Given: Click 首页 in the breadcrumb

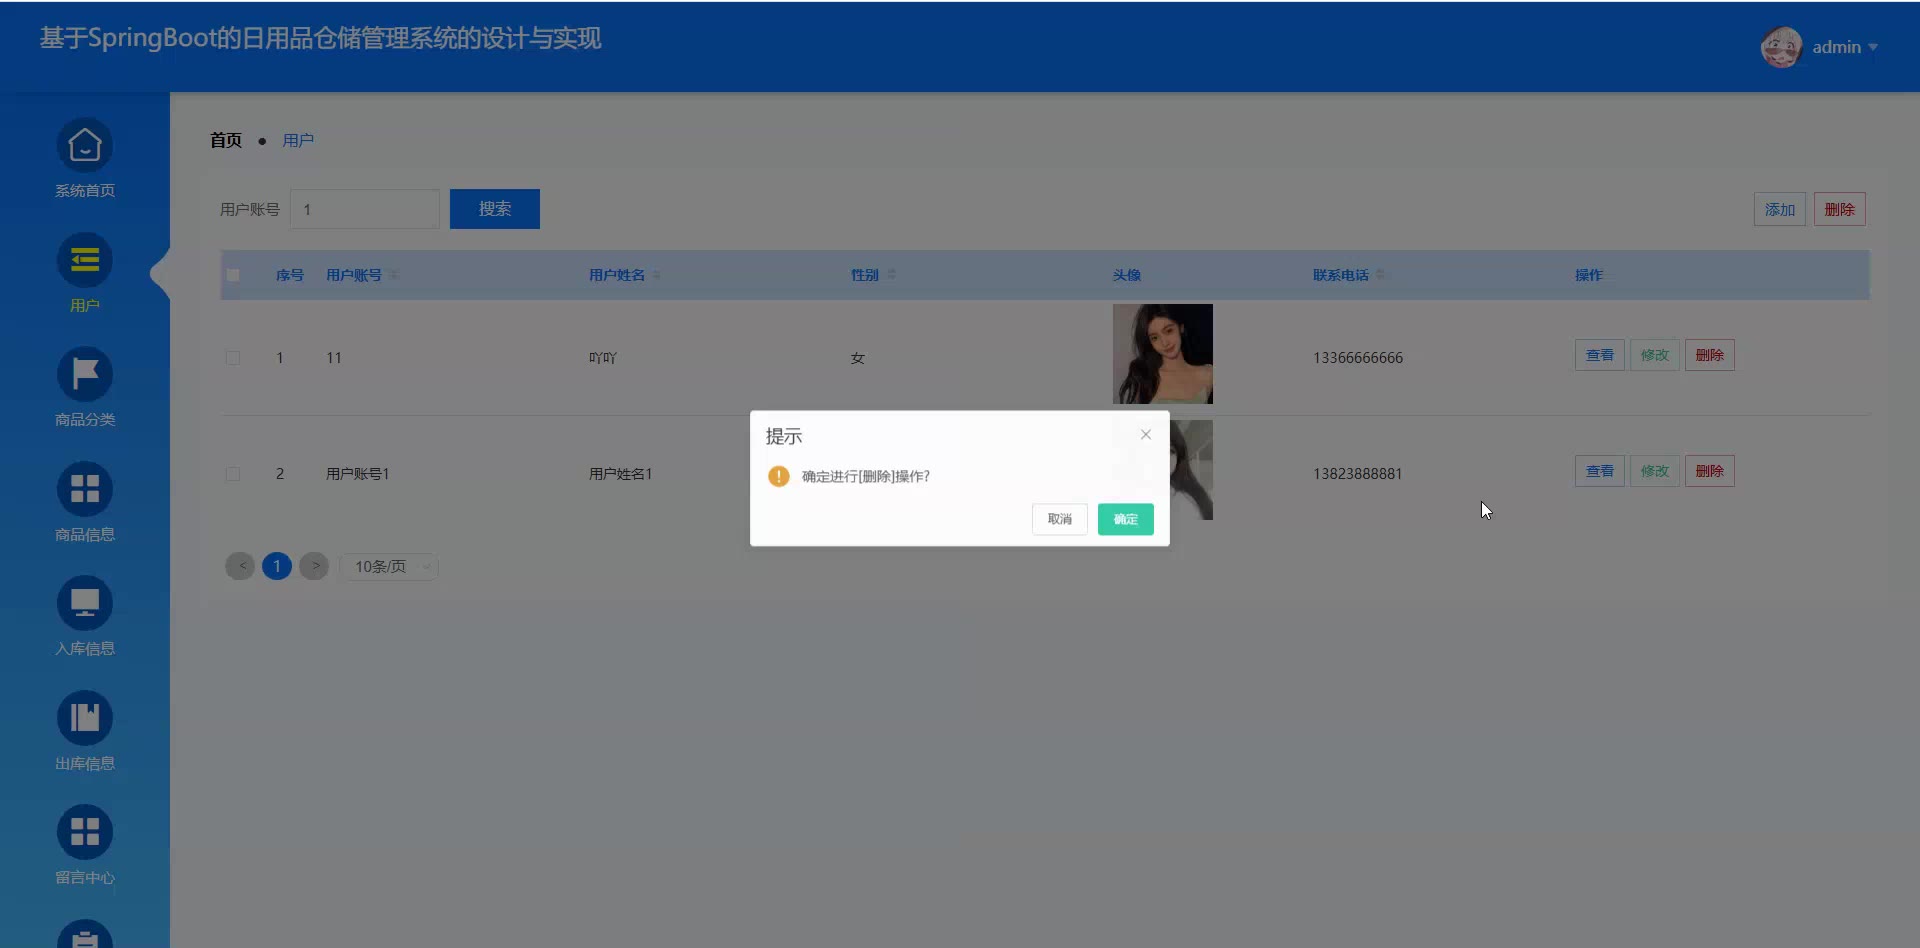Looking at the screenshot, I should pos(226,140).
